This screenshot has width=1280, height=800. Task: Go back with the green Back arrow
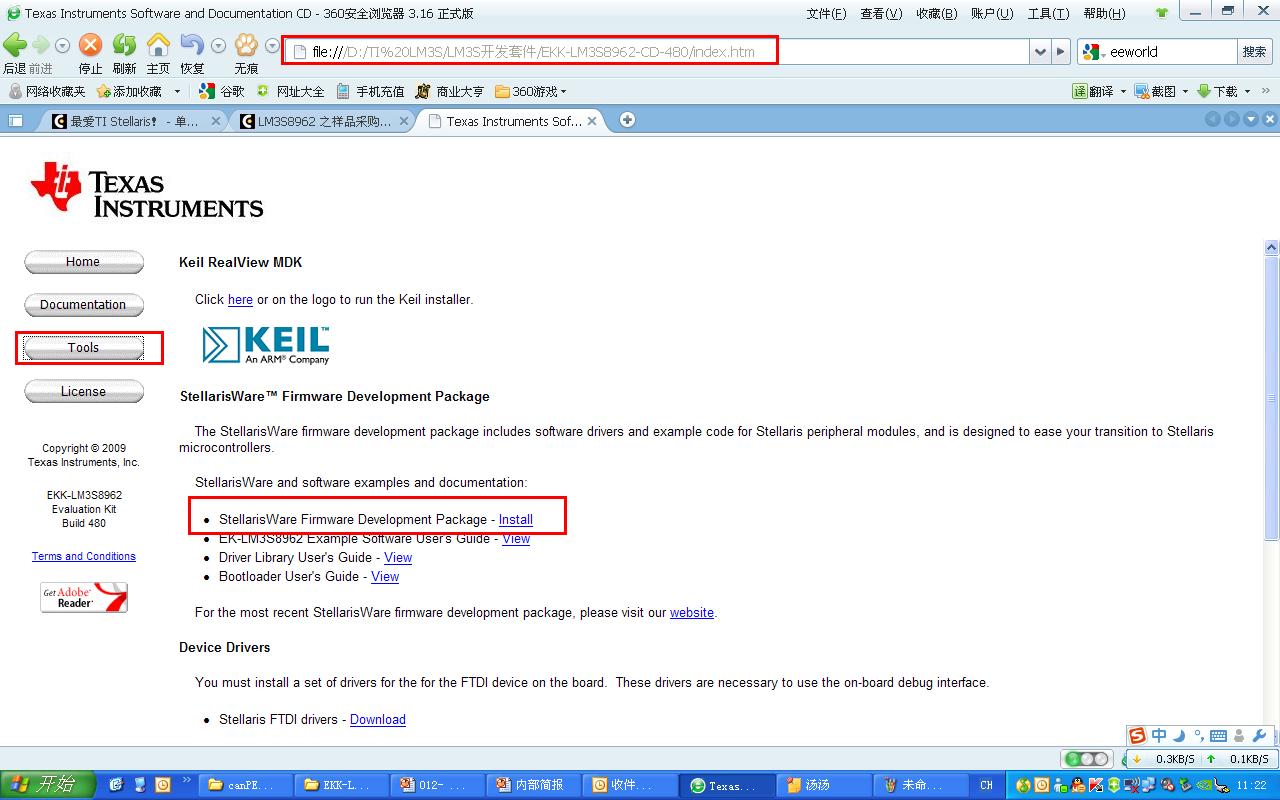[15, 45]
